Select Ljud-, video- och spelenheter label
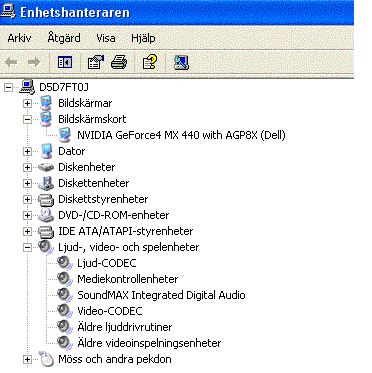 (129, 248)
